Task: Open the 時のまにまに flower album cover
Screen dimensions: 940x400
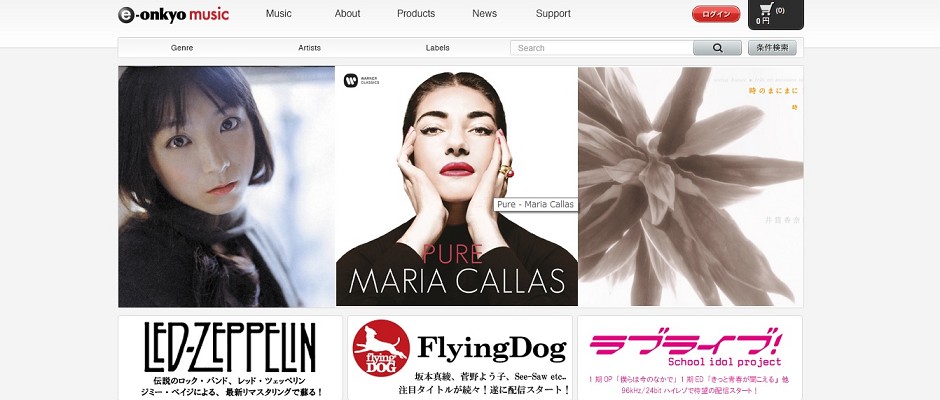Action: click(x=691, y=187)
